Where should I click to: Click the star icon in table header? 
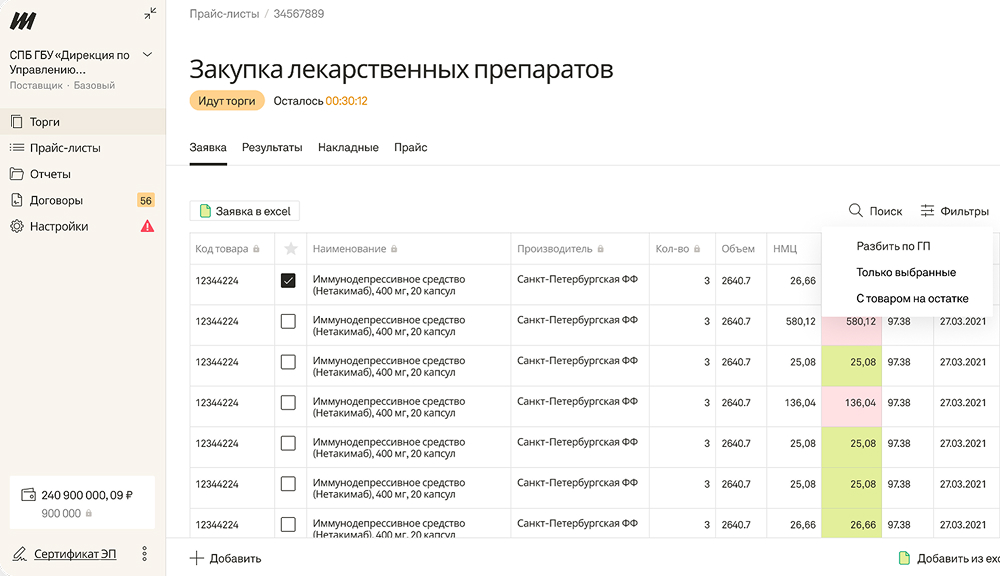pyautogui.click(x=290, y=249)
